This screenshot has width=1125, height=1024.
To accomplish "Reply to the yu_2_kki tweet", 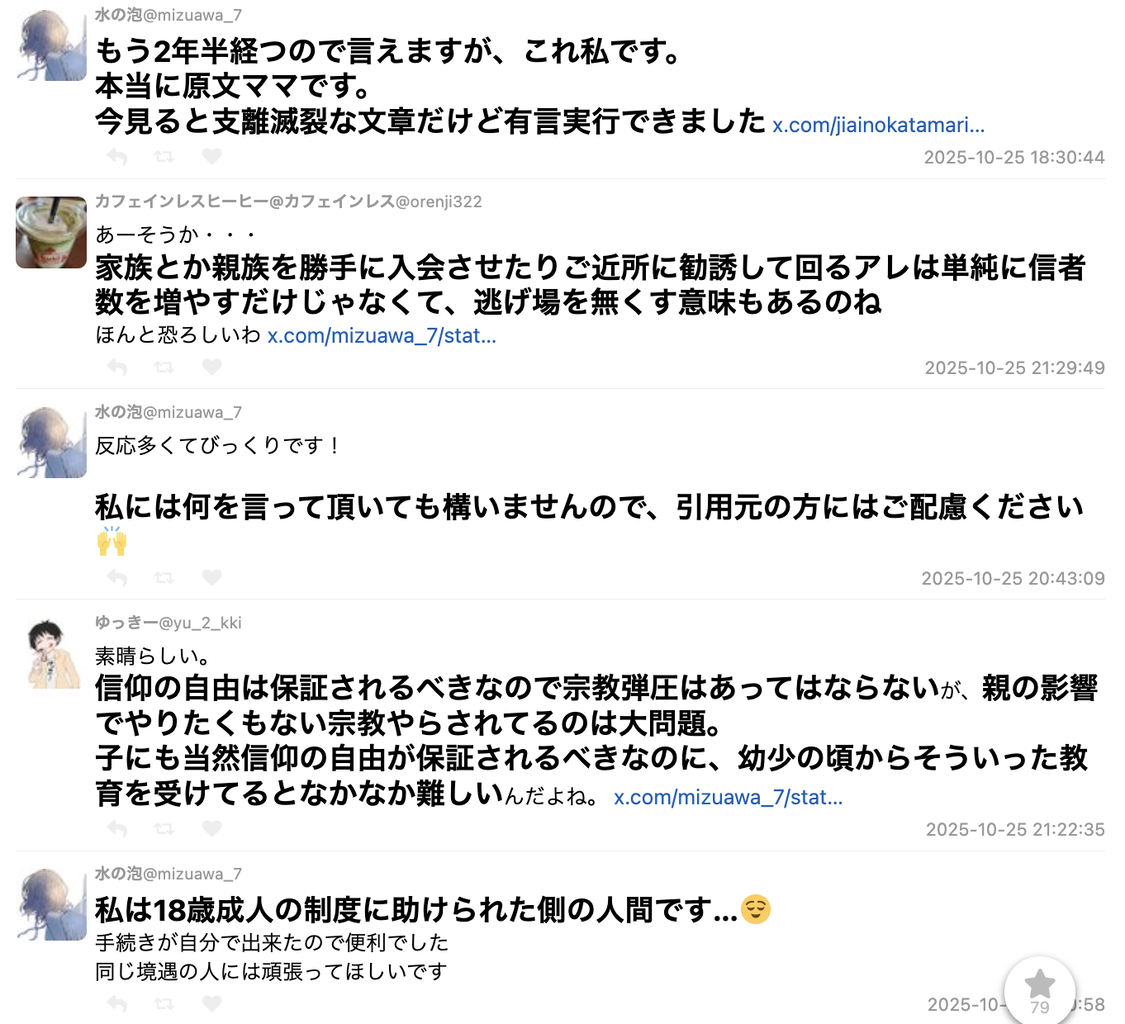I will point(117,829).
